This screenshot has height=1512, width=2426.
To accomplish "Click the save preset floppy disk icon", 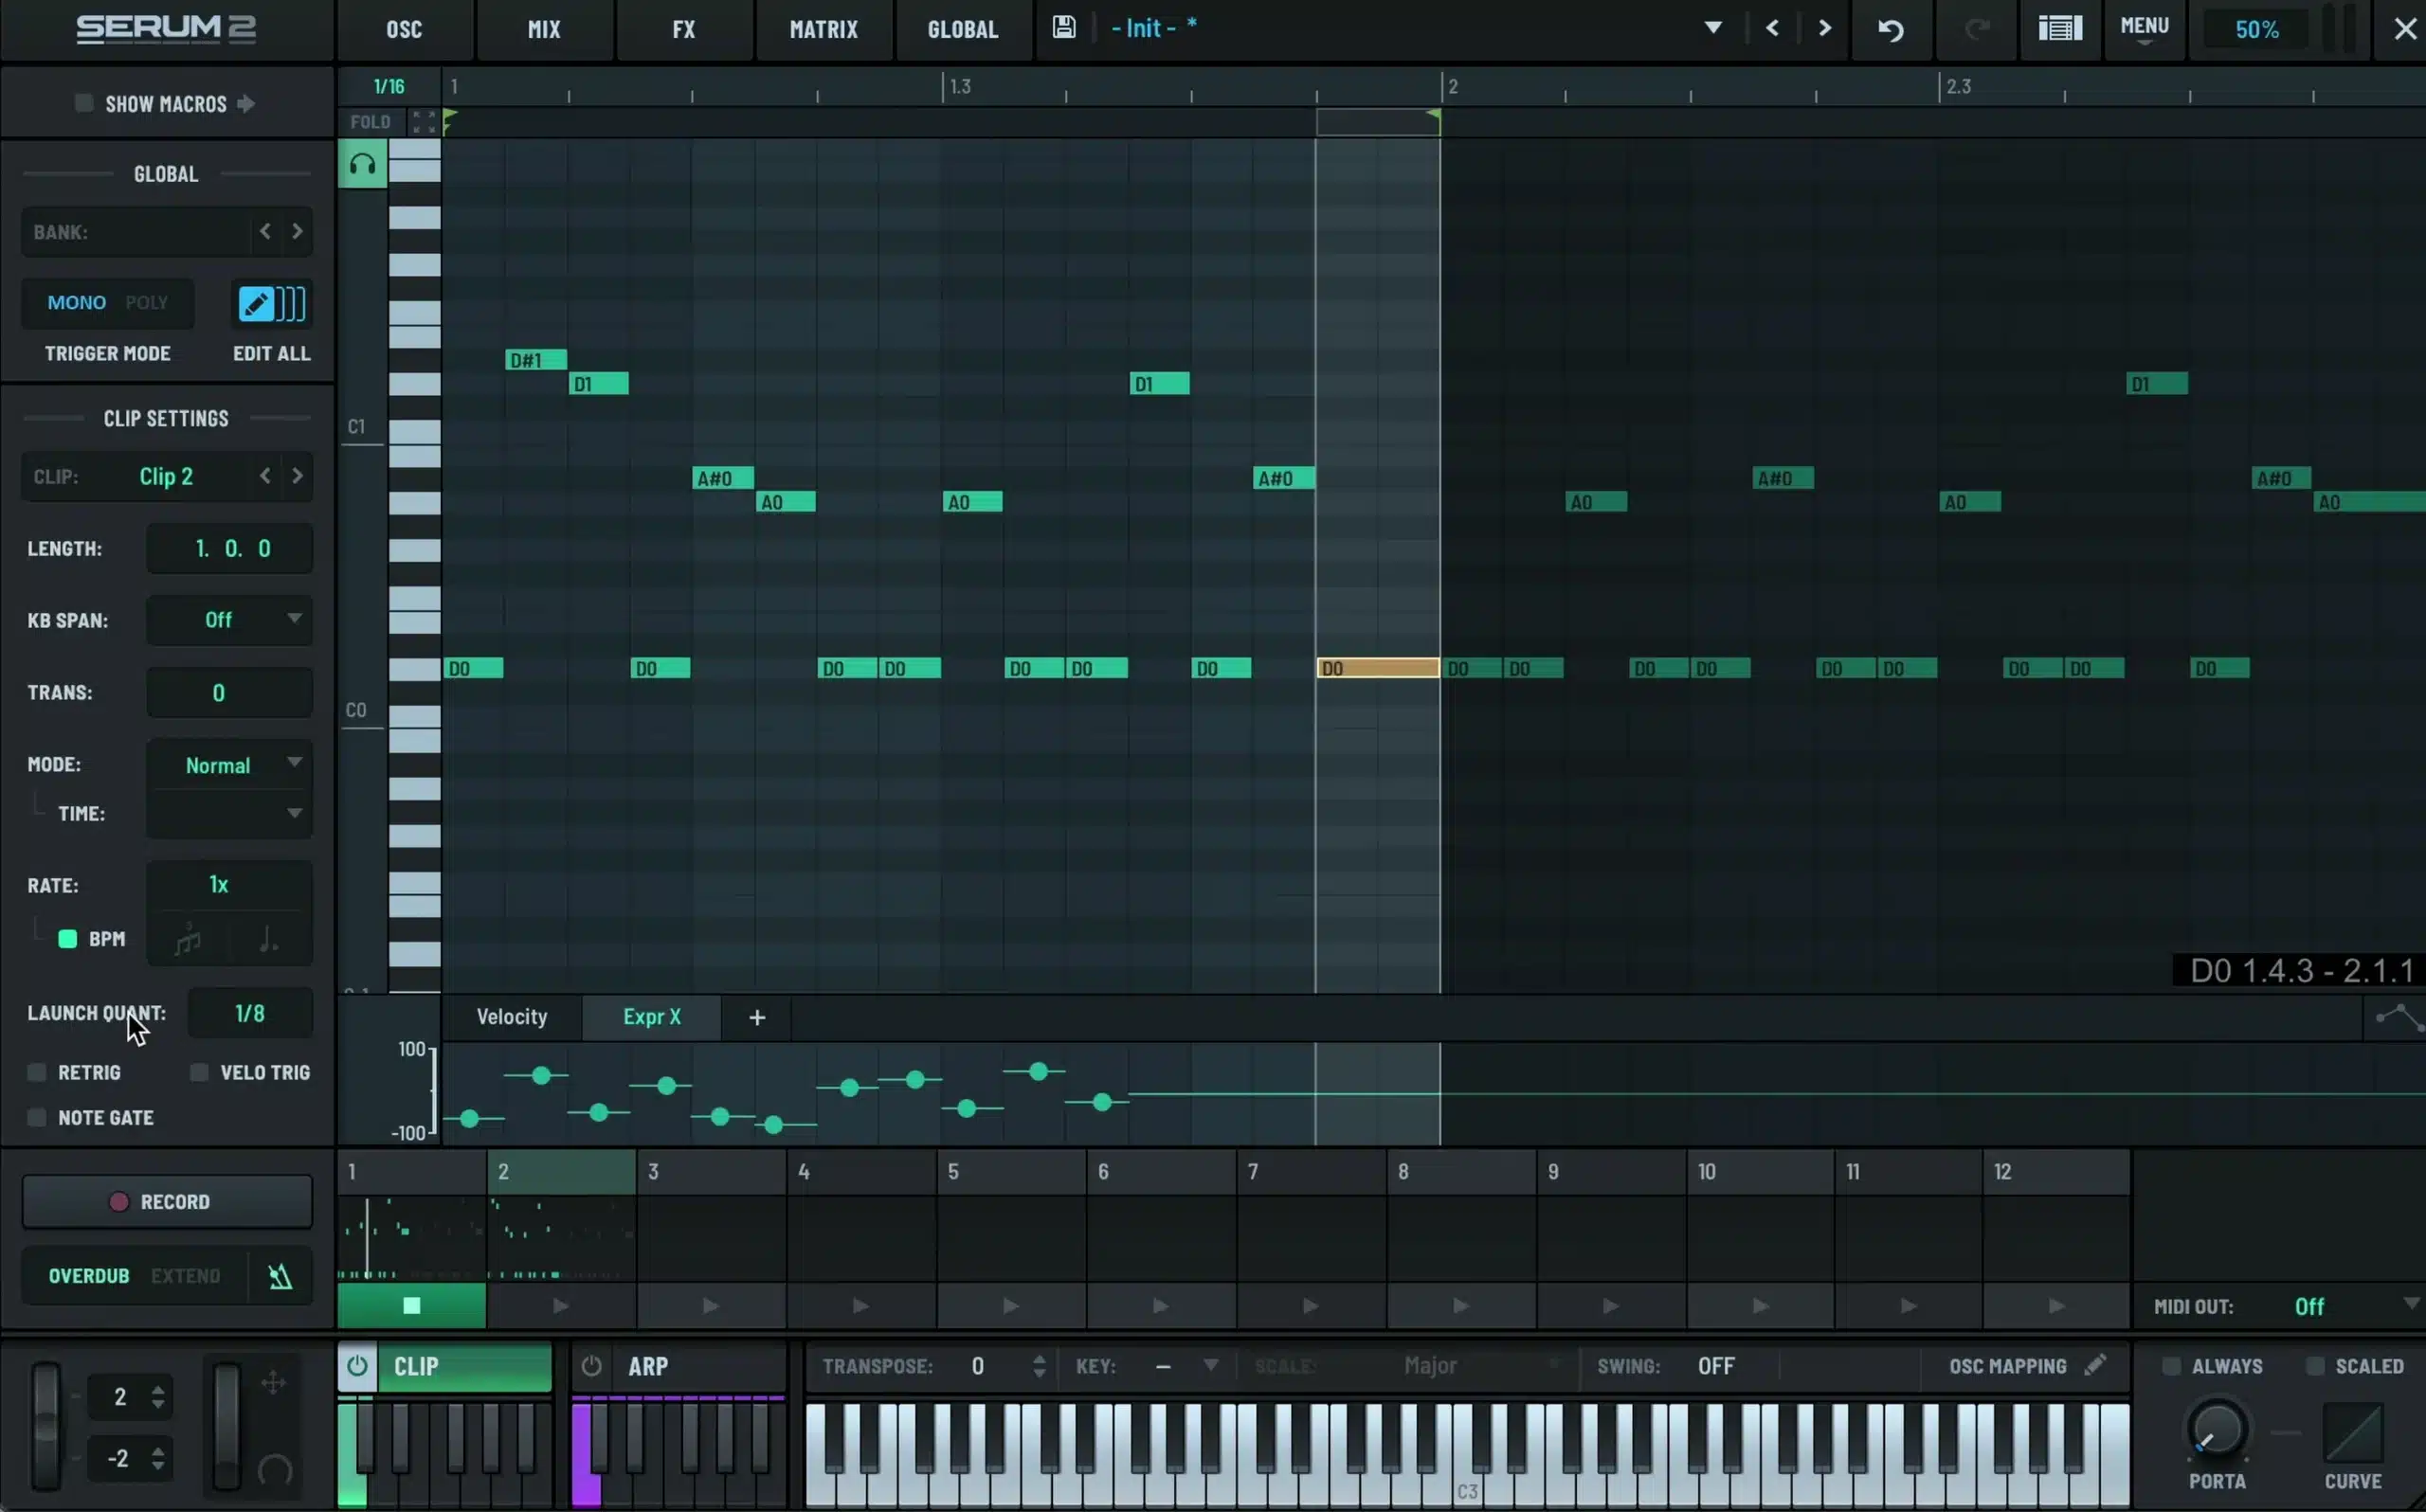I will click(x=1064, y=28).
